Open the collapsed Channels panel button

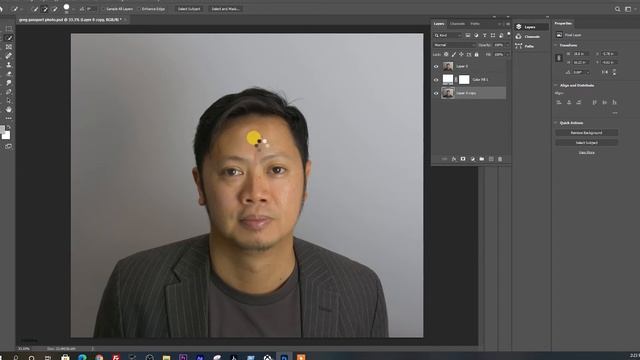pyautogui.click(x=531, y=36)
